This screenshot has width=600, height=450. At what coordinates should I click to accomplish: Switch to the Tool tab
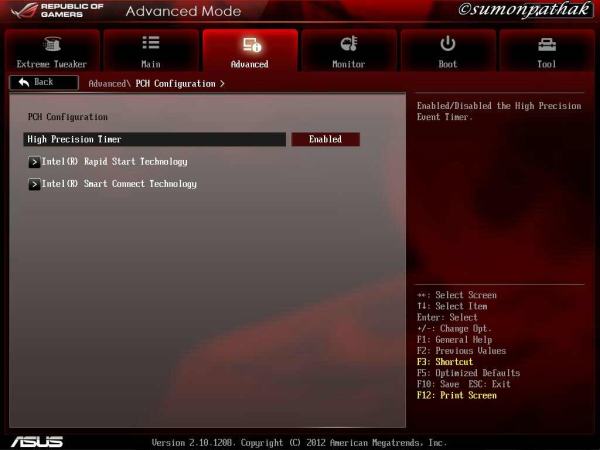click(547, 50)
